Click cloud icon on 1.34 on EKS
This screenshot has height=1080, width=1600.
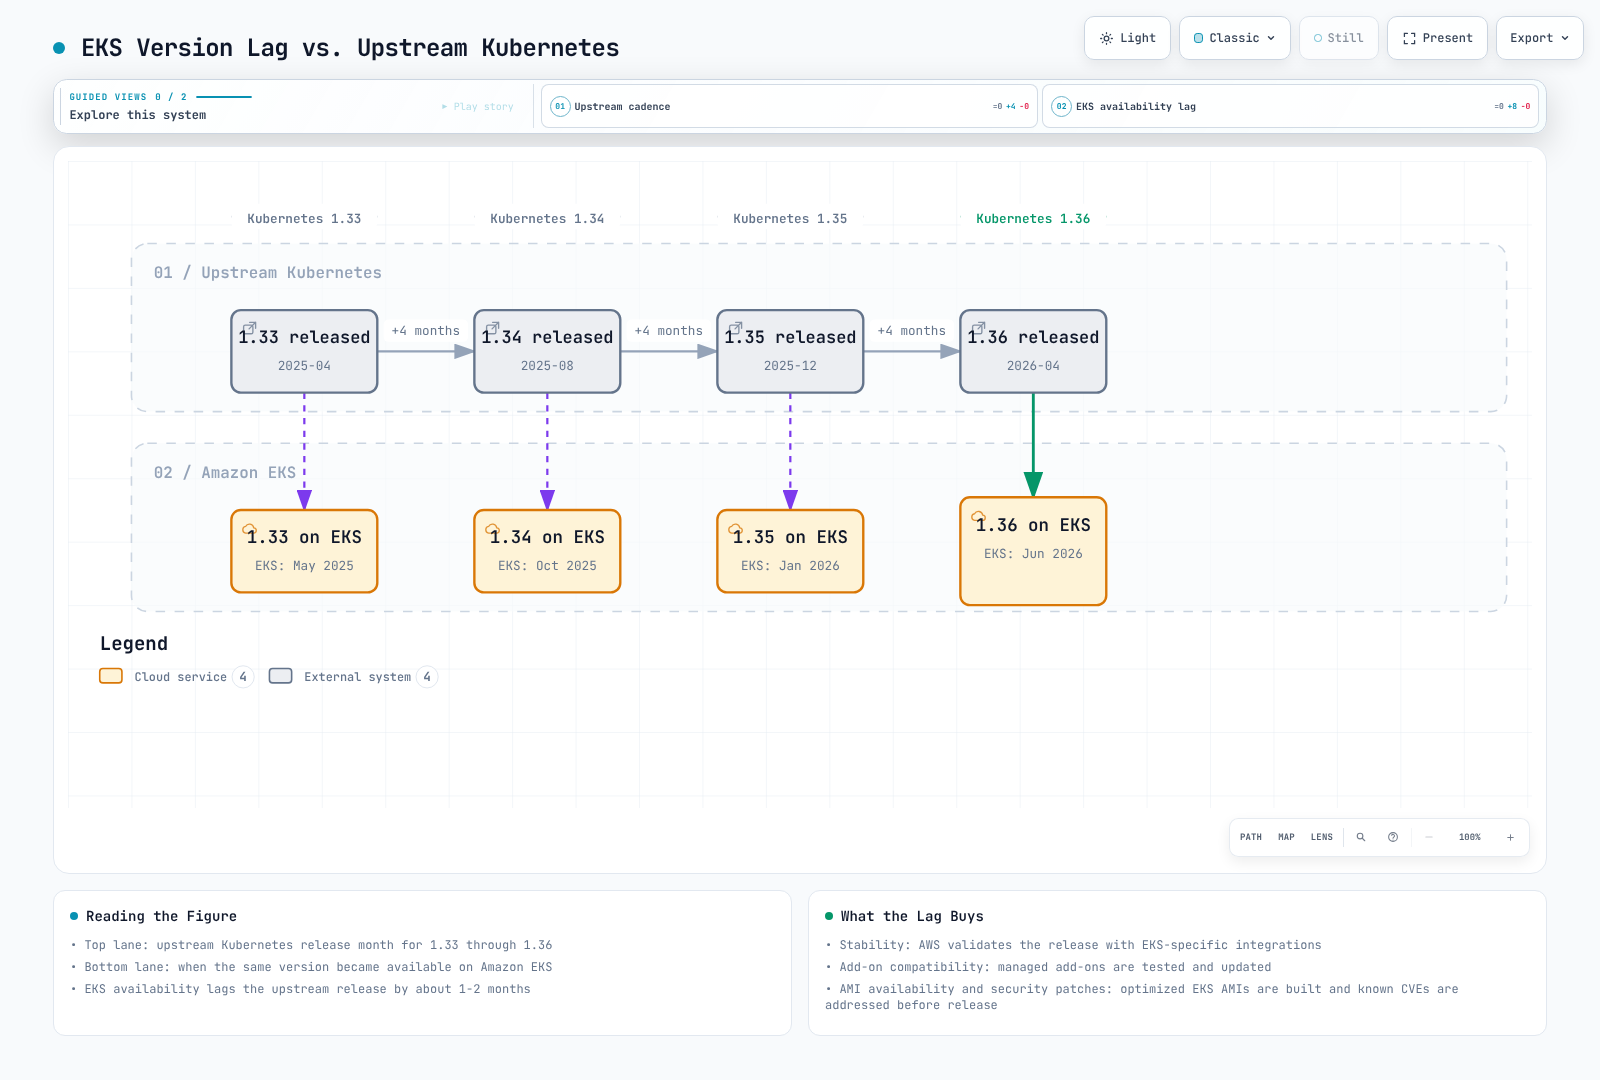point(492,529)
